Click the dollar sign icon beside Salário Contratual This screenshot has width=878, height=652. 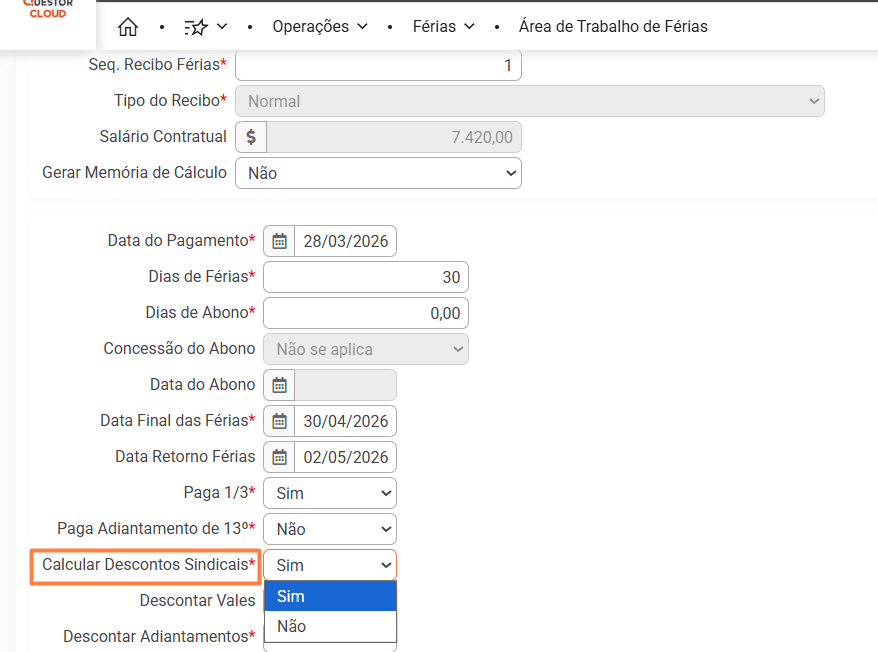click(x=251, y=137)
